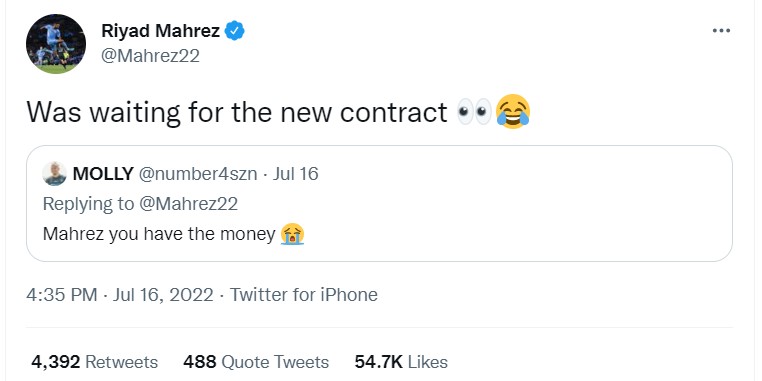This screenshot has width=762, height=381.
Task: Click the 'Was waiting for the new contract' text
Action: point(237,112)
